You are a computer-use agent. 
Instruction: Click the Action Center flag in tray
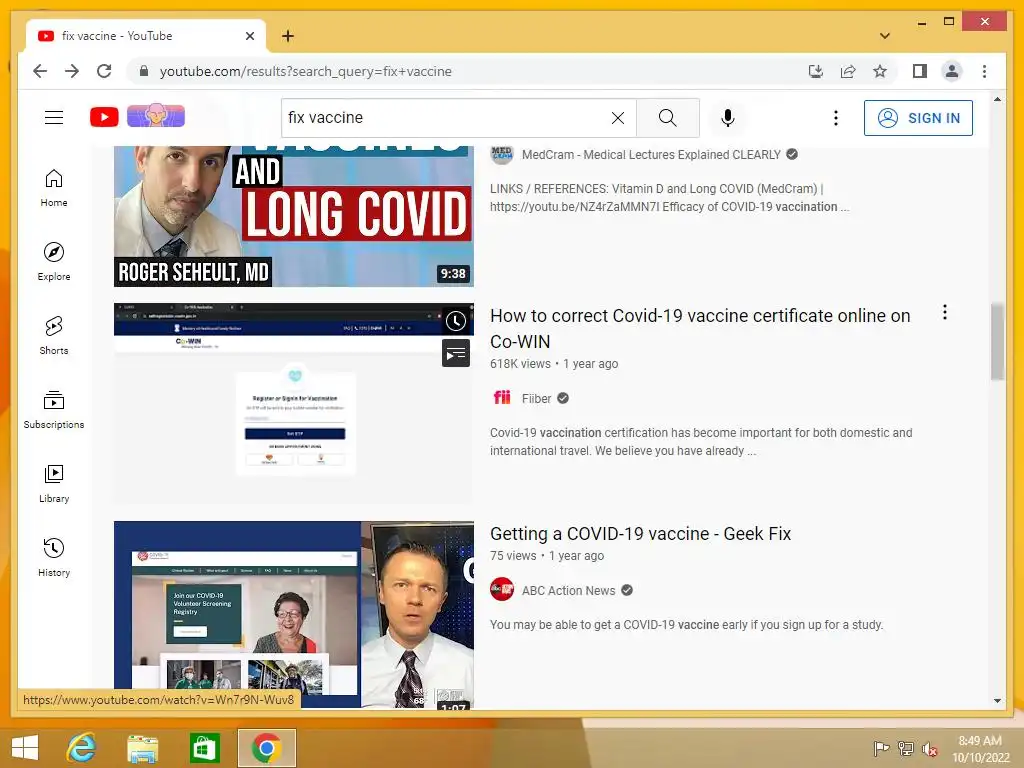(x=881, y=749)
